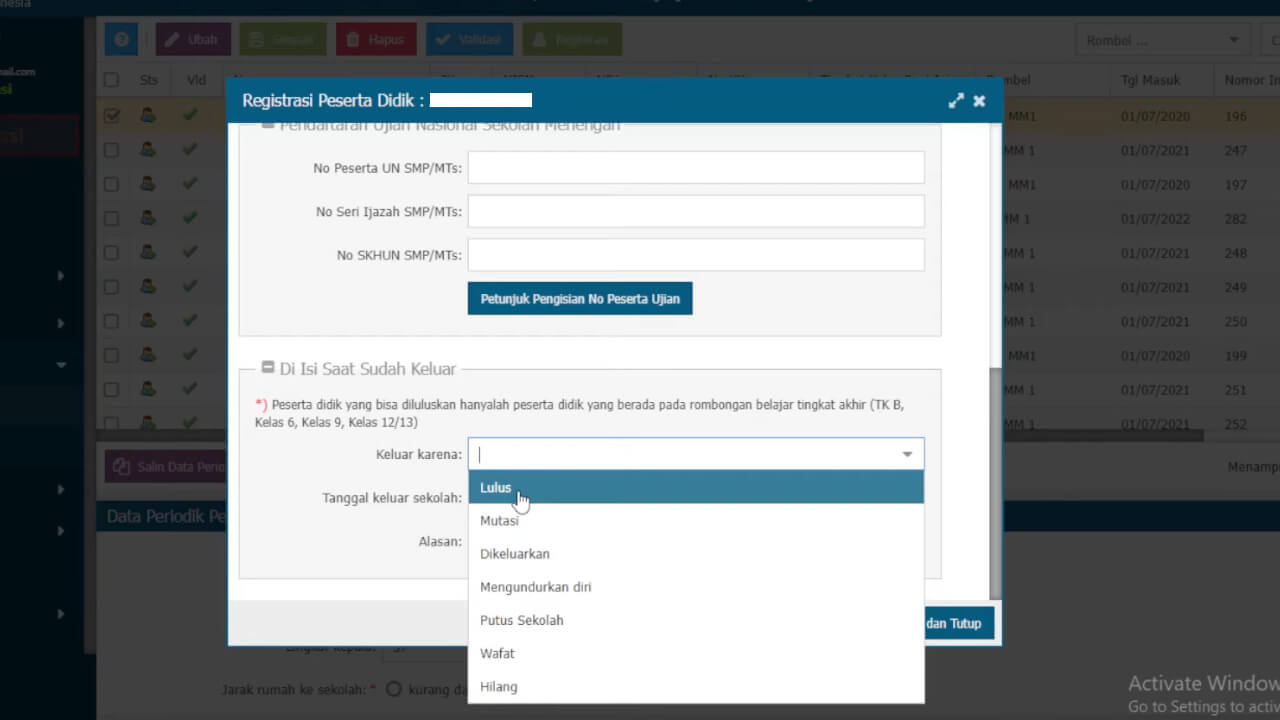The width and height of the screenshot is (1280, 720).
Task: Open the Rombel filter dropdown
Action: pos(1232,40)
